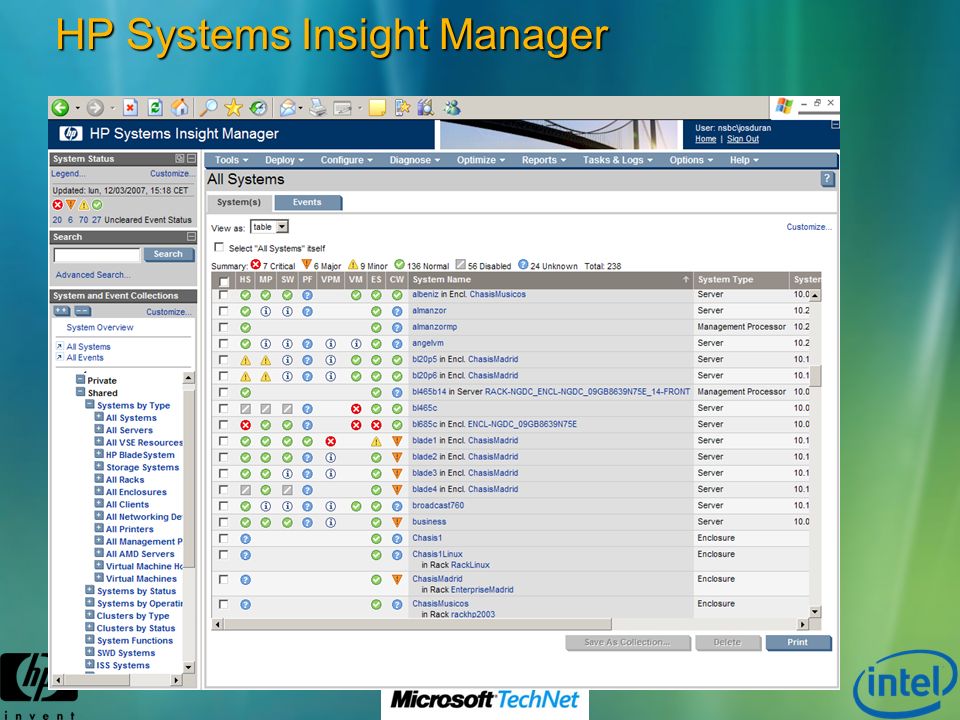Click the Sign Out link
The height and width of the screenshot is (720, 960).
(743, 139)
